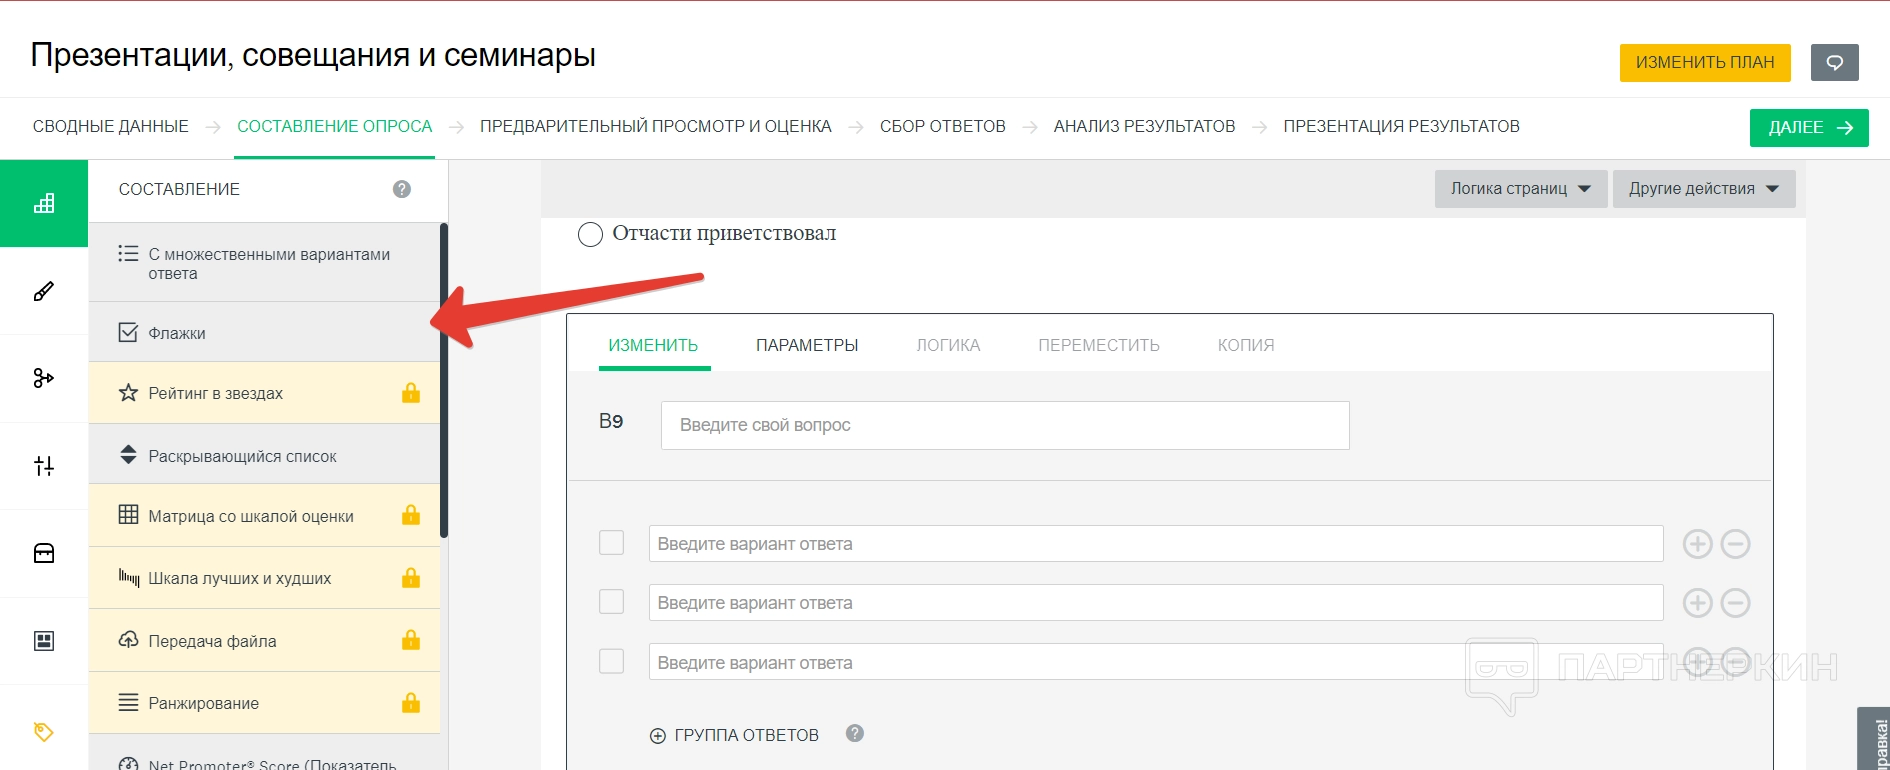Remove the second answer option row
This screenshot has width=1890, height=770.
coord(1735,603)
